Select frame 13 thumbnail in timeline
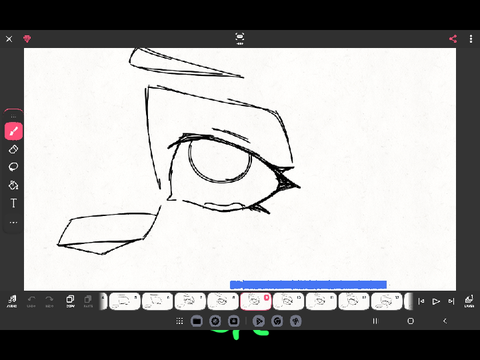 tap(386, 301)
